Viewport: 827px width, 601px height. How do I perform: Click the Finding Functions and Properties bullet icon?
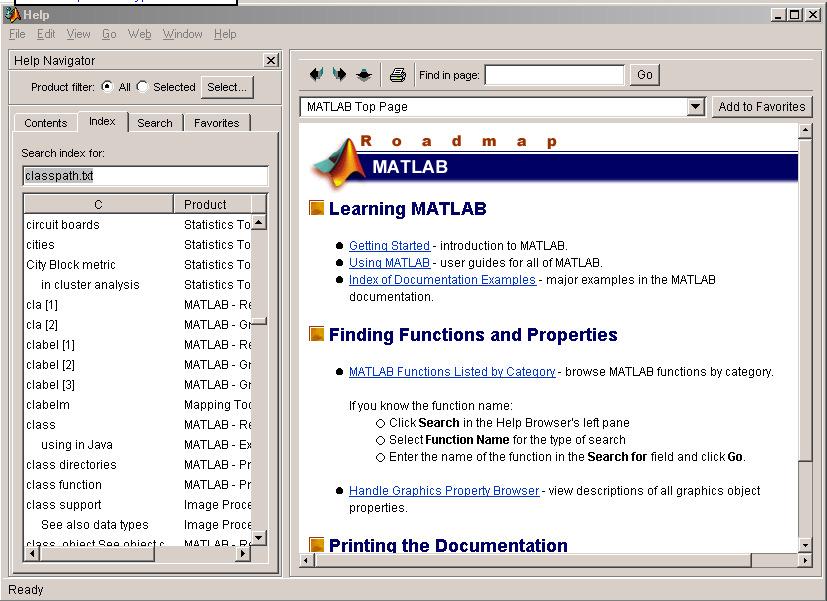(316, 334)
